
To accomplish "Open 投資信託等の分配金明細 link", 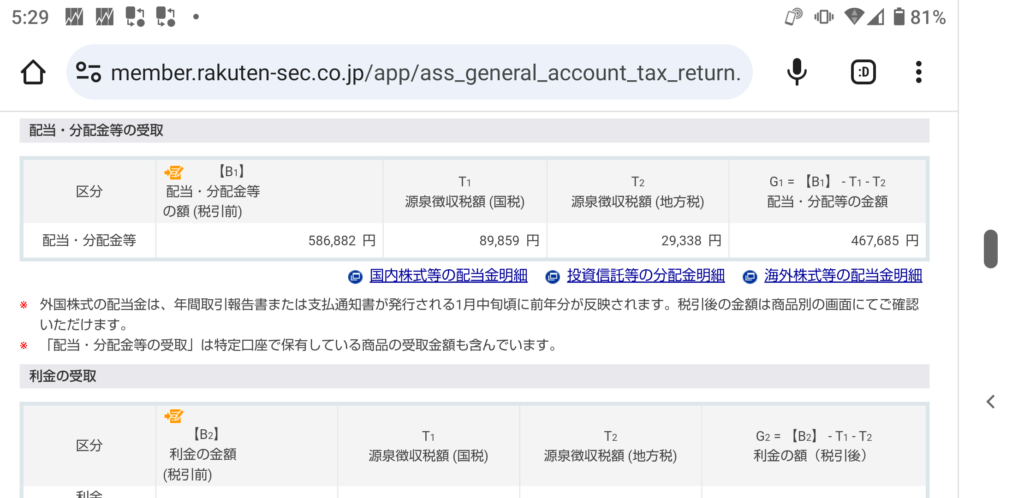I will (x=645, y=276).
